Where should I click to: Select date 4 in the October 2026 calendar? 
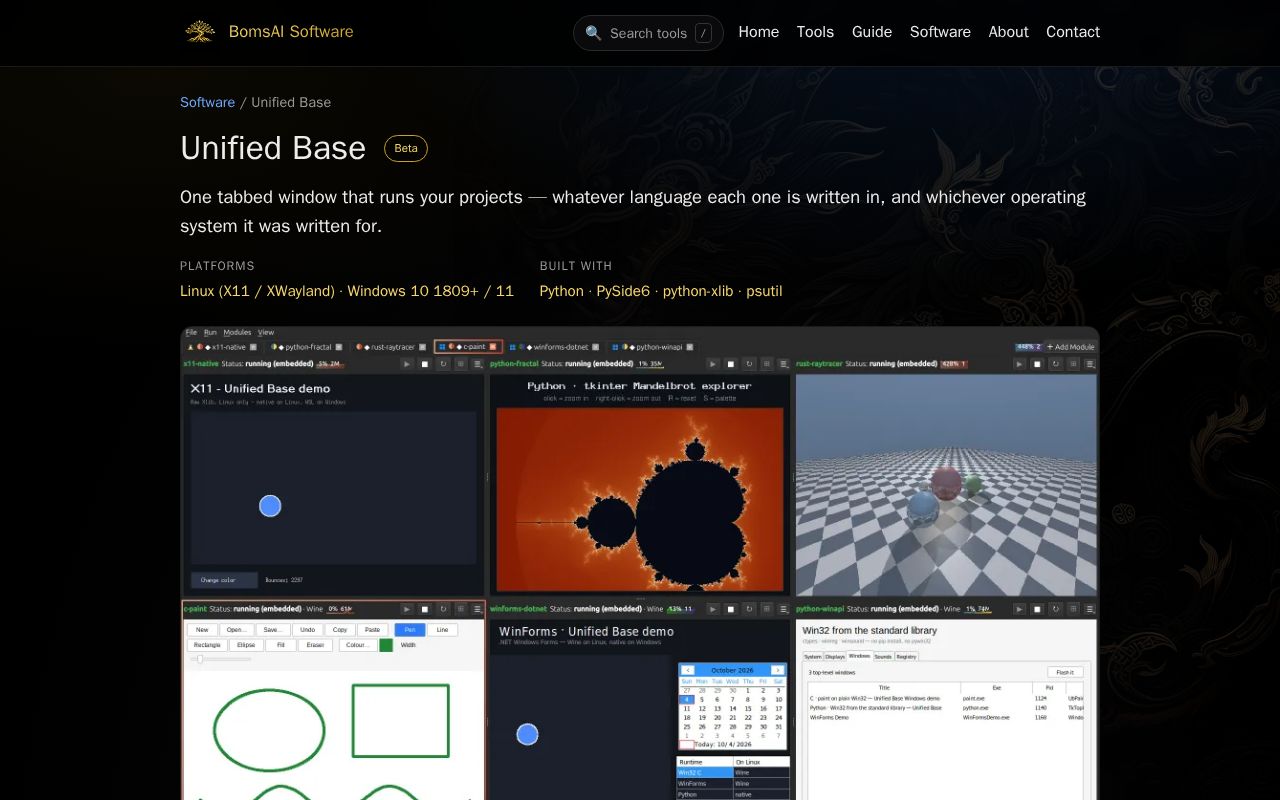tap(686, 699)
